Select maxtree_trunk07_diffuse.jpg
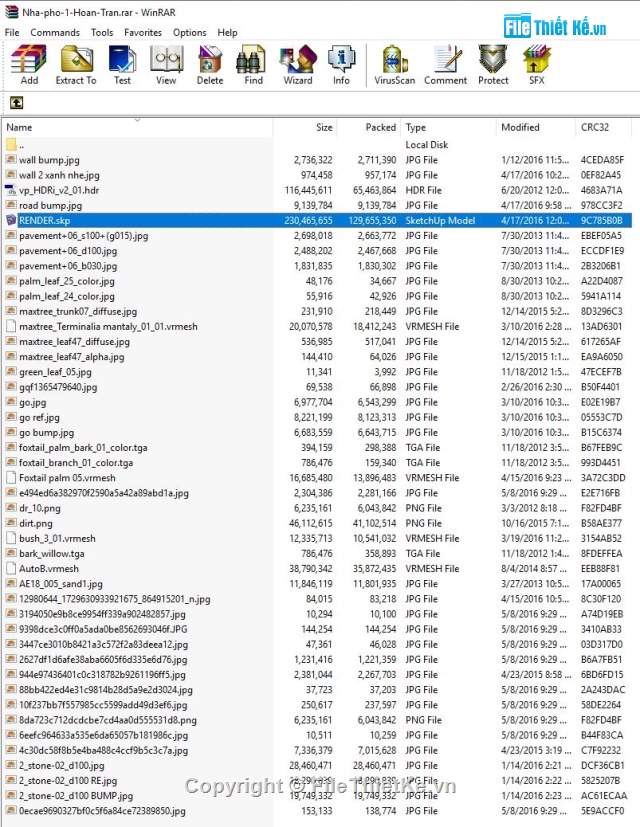The width and height of the screenshot is (640, 827). coord(78,312)
